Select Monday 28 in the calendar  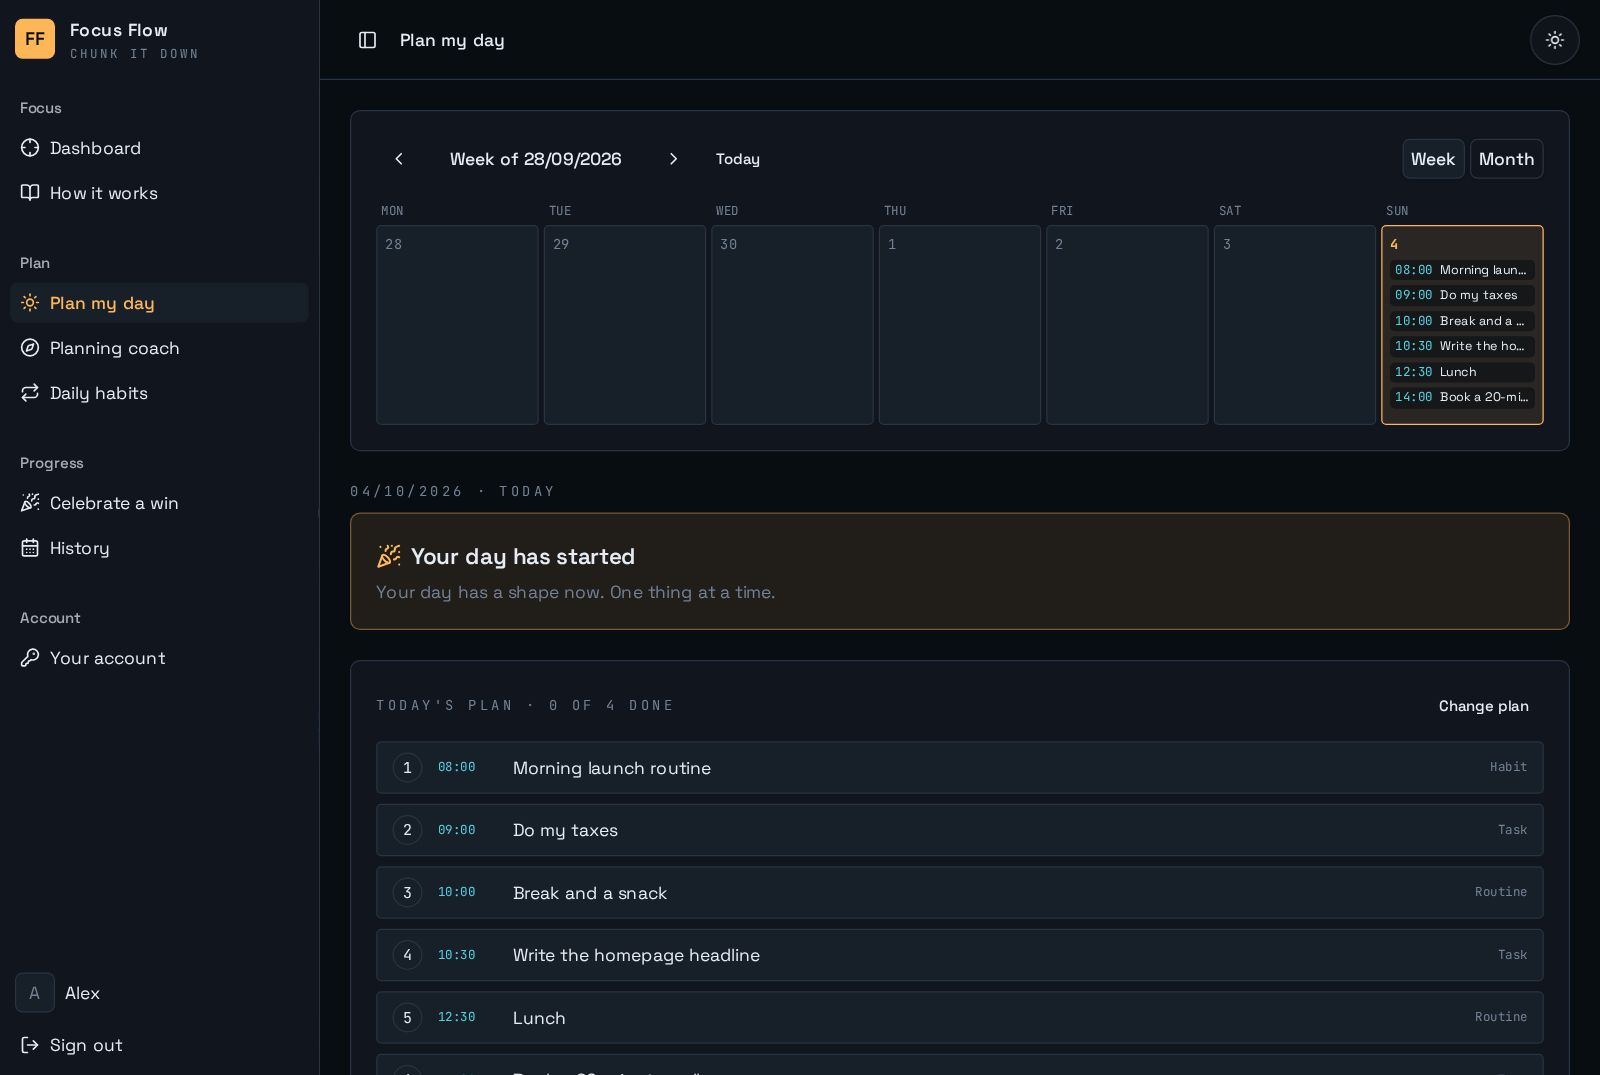[x=457, y=325]
